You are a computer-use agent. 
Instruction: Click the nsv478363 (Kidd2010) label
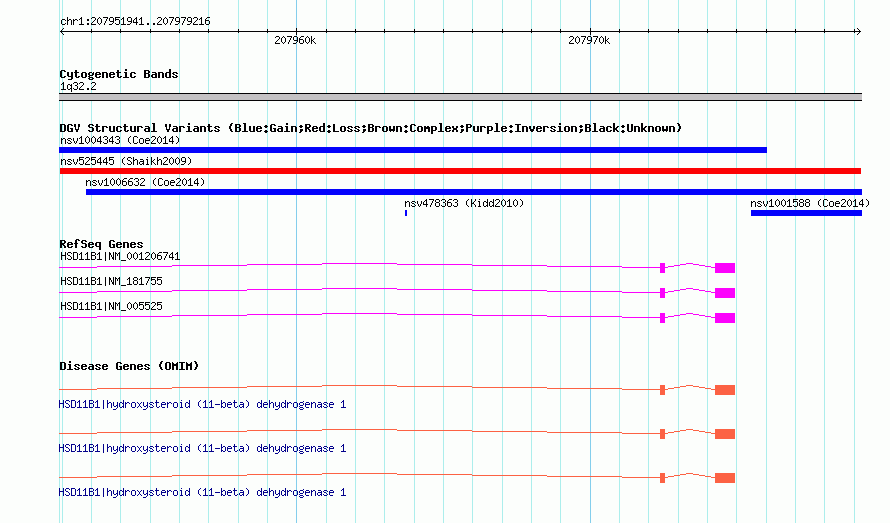(464, 203)
